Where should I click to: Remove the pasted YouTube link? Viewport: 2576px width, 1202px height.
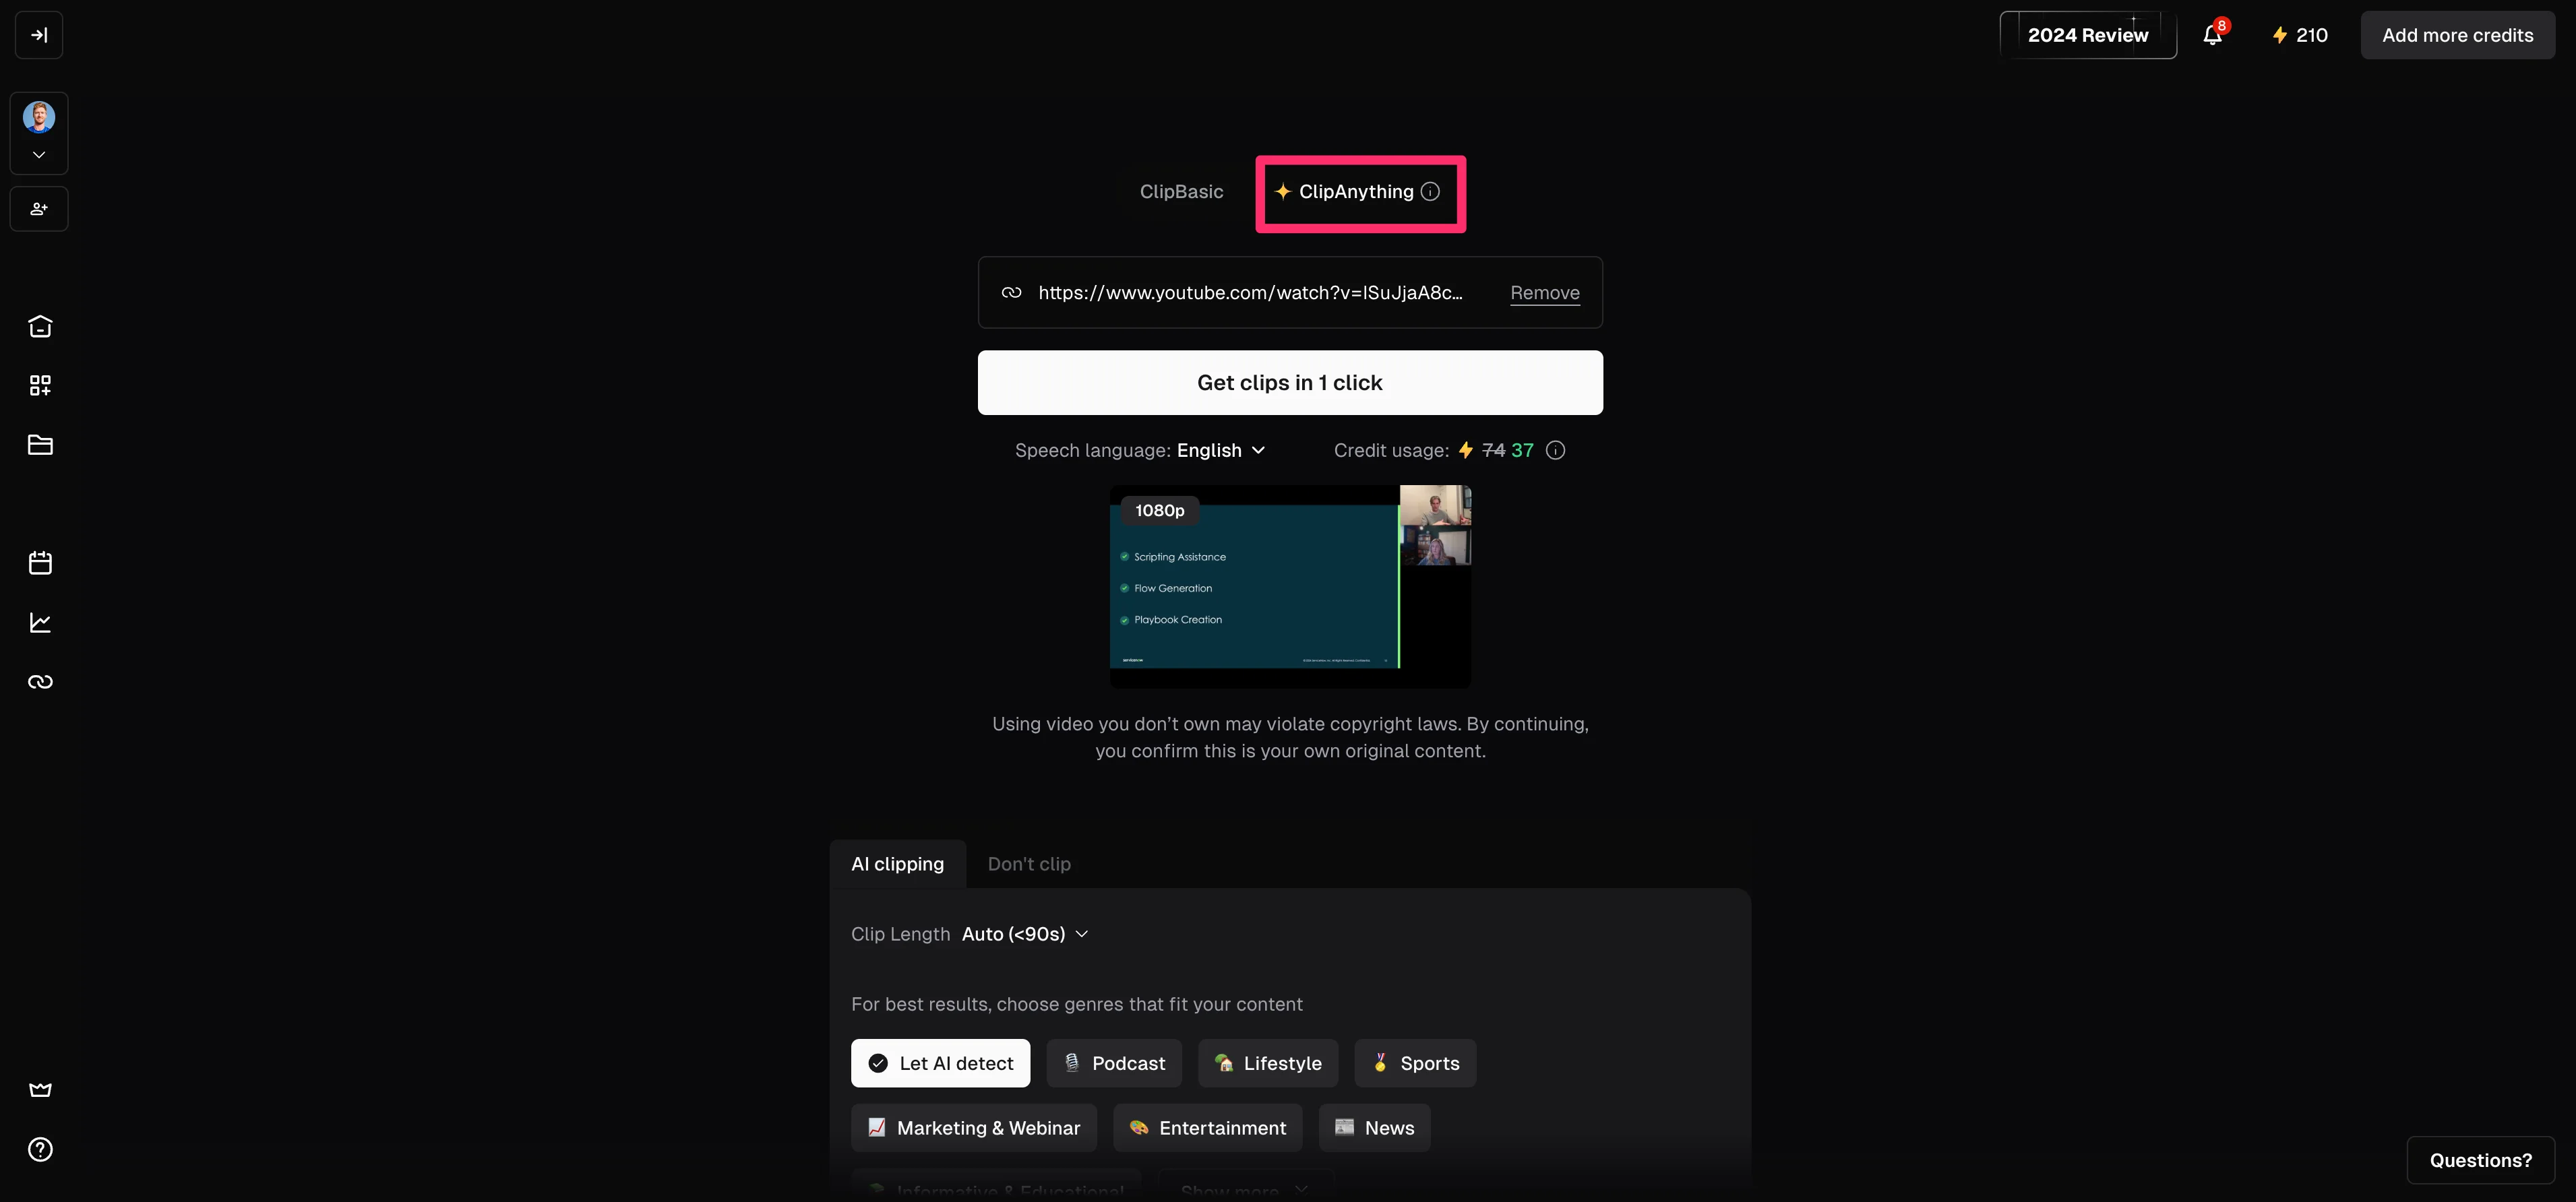coord(1545,293)
